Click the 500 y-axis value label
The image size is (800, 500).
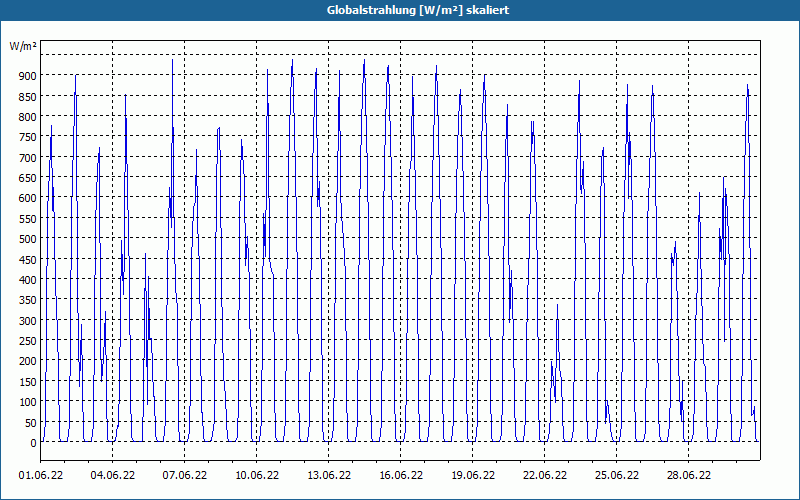29,239
